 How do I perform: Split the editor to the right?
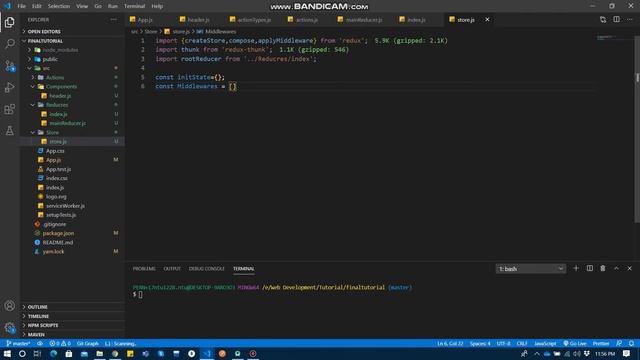616,20
